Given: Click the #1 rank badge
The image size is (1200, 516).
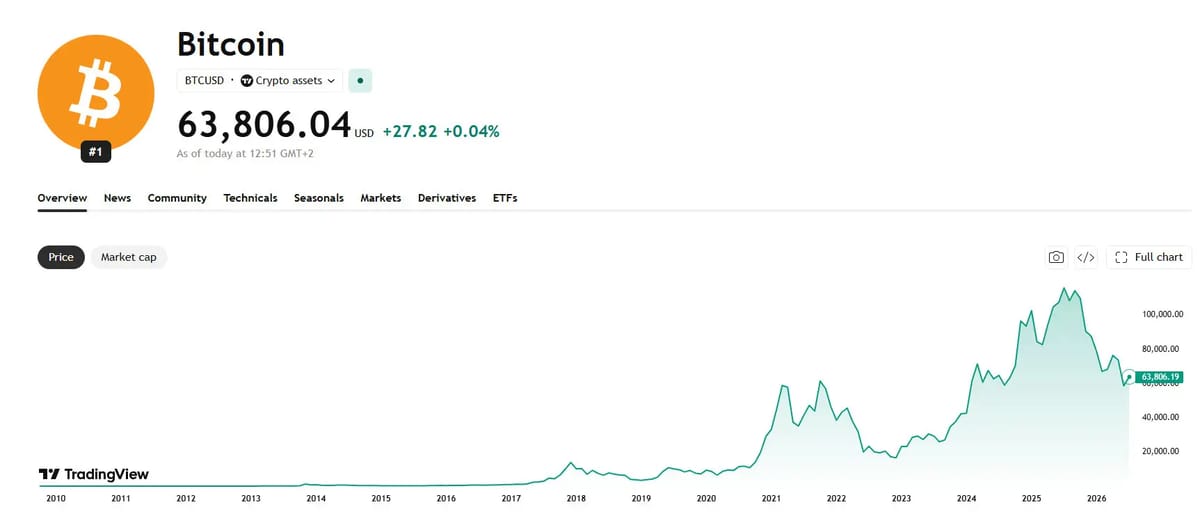Looking at the screenshot, I should [x=96, y=153].
